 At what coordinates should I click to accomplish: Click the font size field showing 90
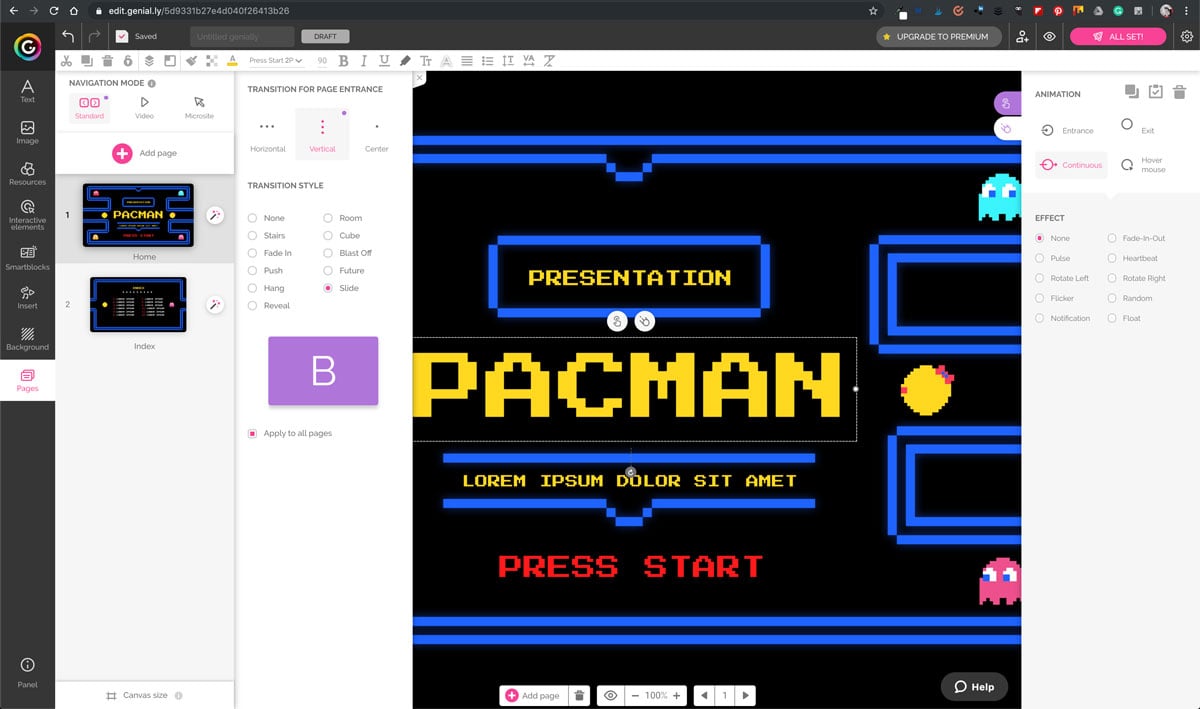pyautogui.click(x=322, y=61)
